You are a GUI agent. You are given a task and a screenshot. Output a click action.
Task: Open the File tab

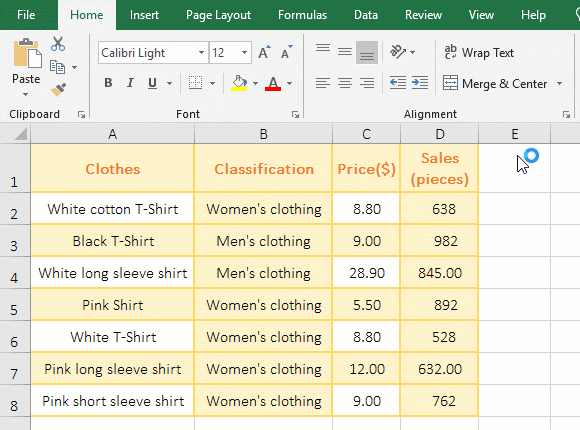tap(26, 15)
